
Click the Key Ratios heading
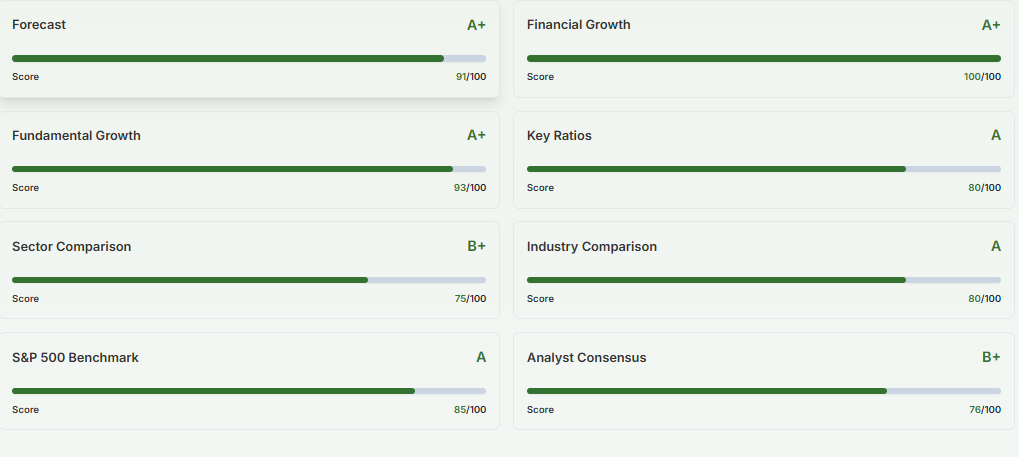point(559,136)
